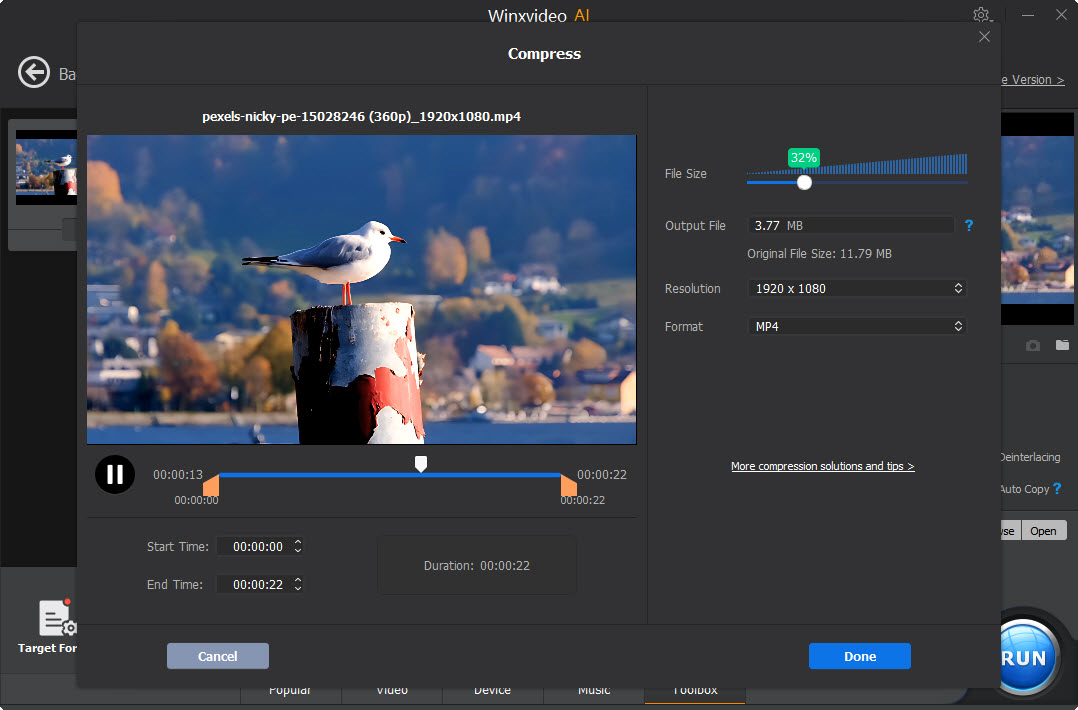The image size is (1078, 710).
Task: Open More compression solutions and tips link
Action: pyautogui.click(x=822, y=466)
